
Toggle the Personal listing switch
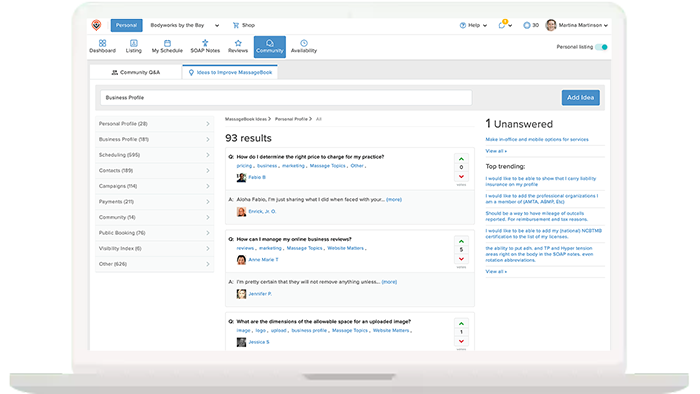601,47
